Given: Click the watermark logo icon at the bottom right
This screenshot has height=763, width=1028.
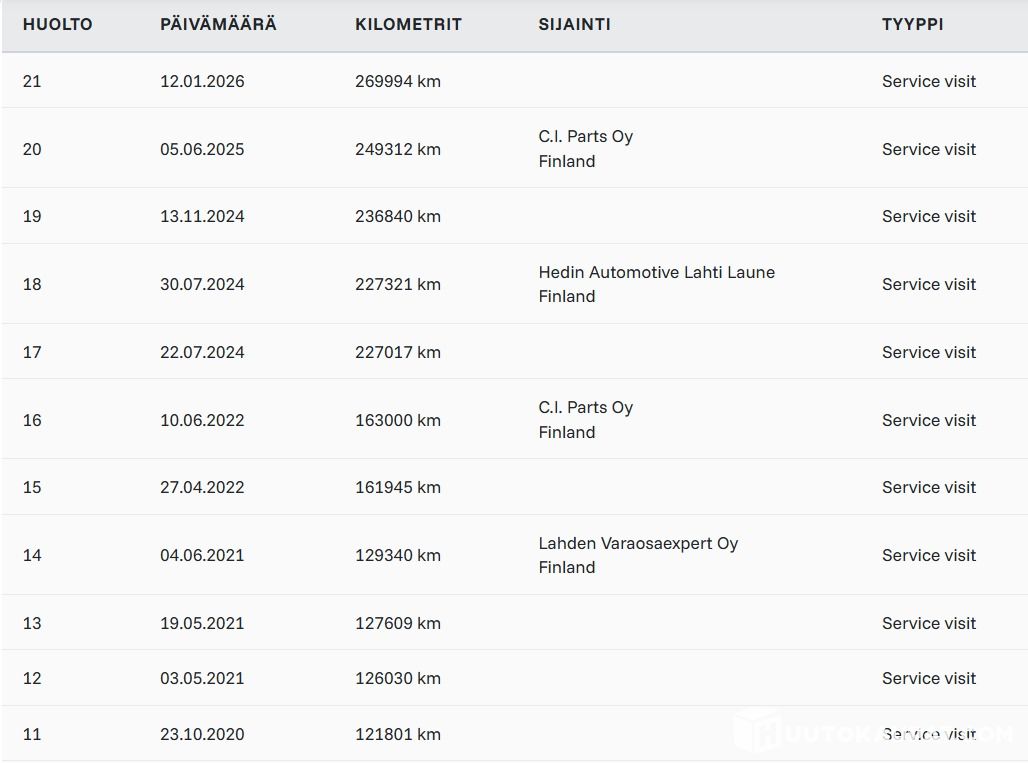Looking at the screenshot, I should pyautogui.click(x=756, y=731).
